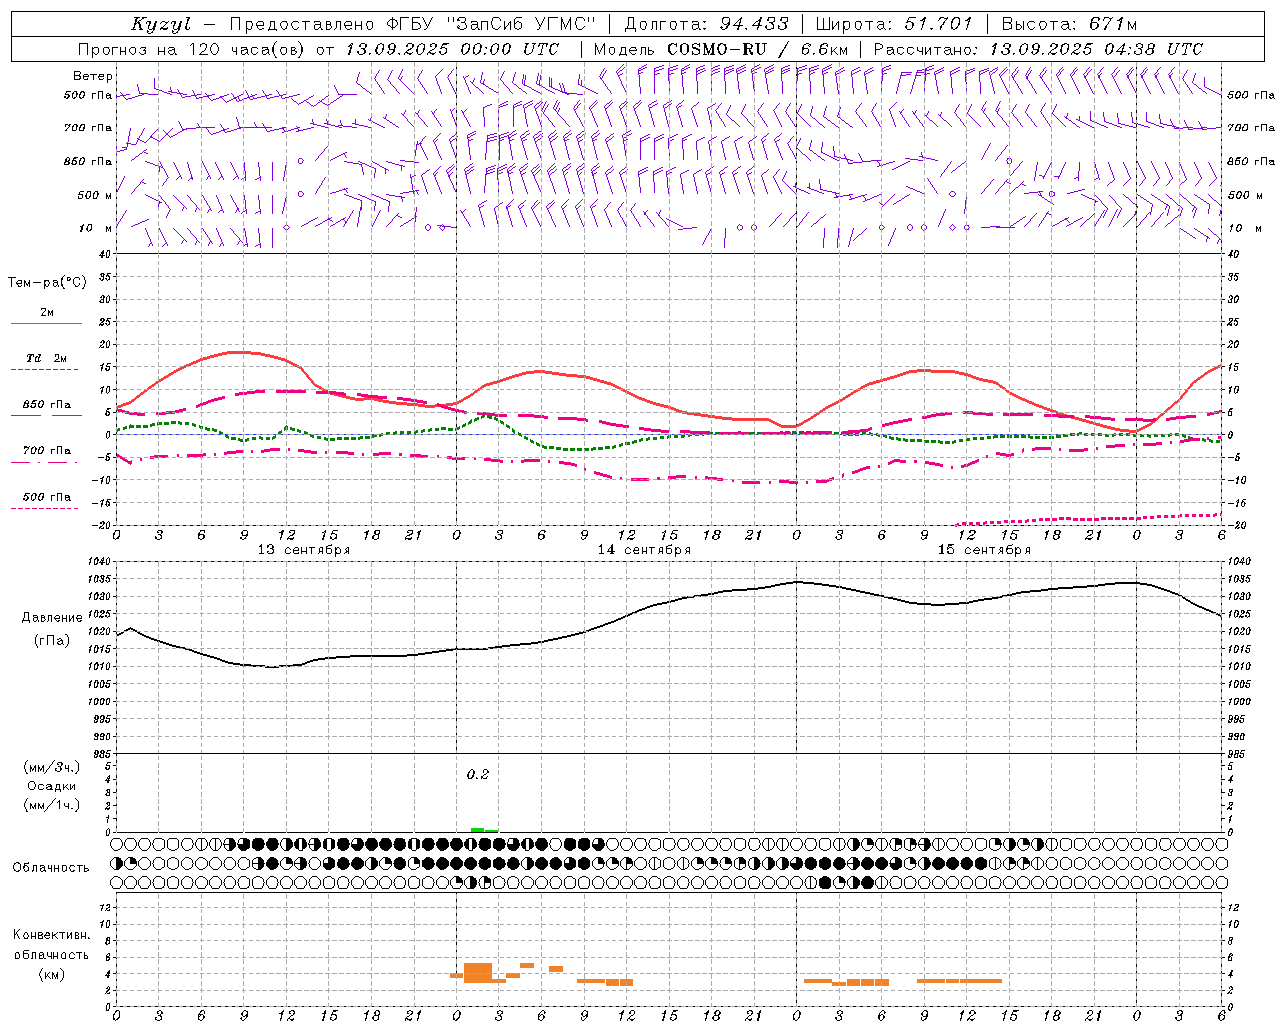Click the tallest orange convective cloud block
Viewport: 1280px width, 1024px height.
tap(478, 972)
